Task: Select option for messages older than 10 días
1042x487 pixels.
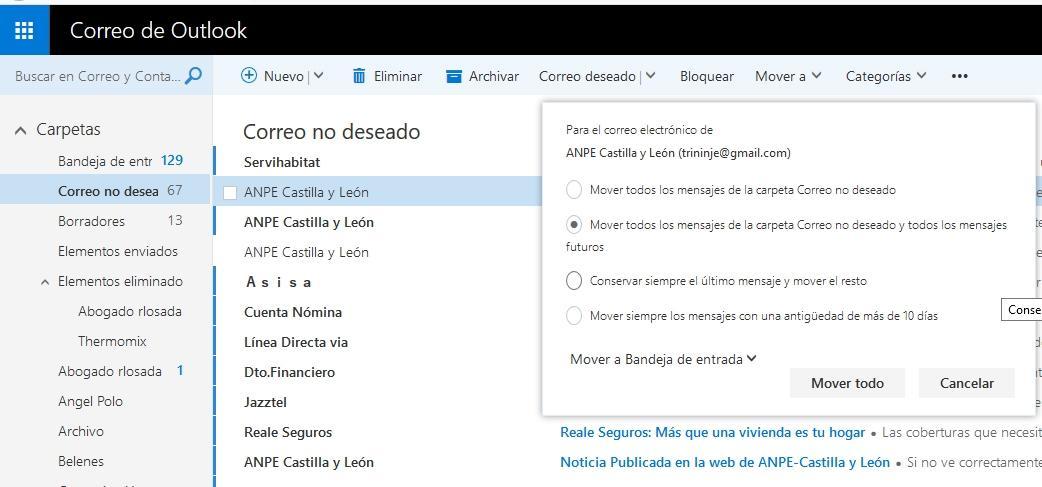Action: click(574, 316)
